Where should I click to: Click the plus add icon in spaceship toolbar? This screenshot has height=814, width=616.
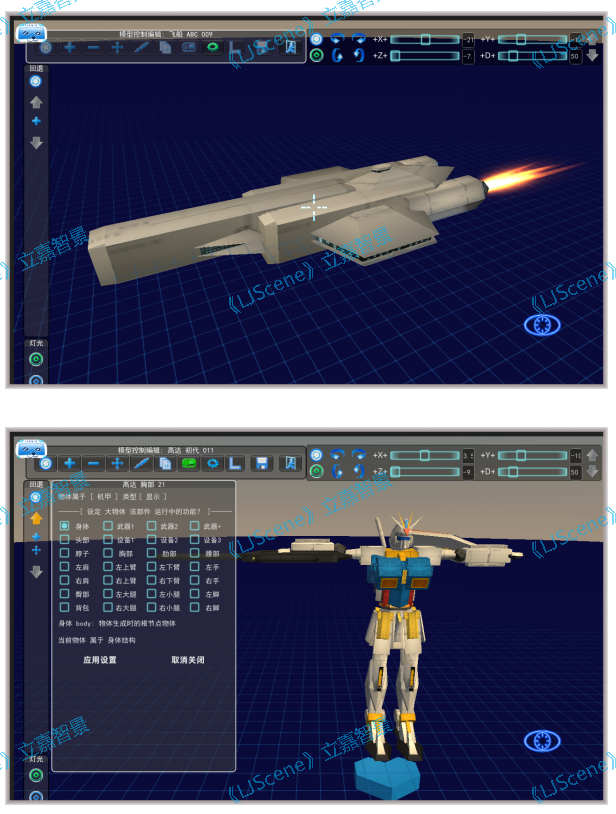tap(70, 47)
